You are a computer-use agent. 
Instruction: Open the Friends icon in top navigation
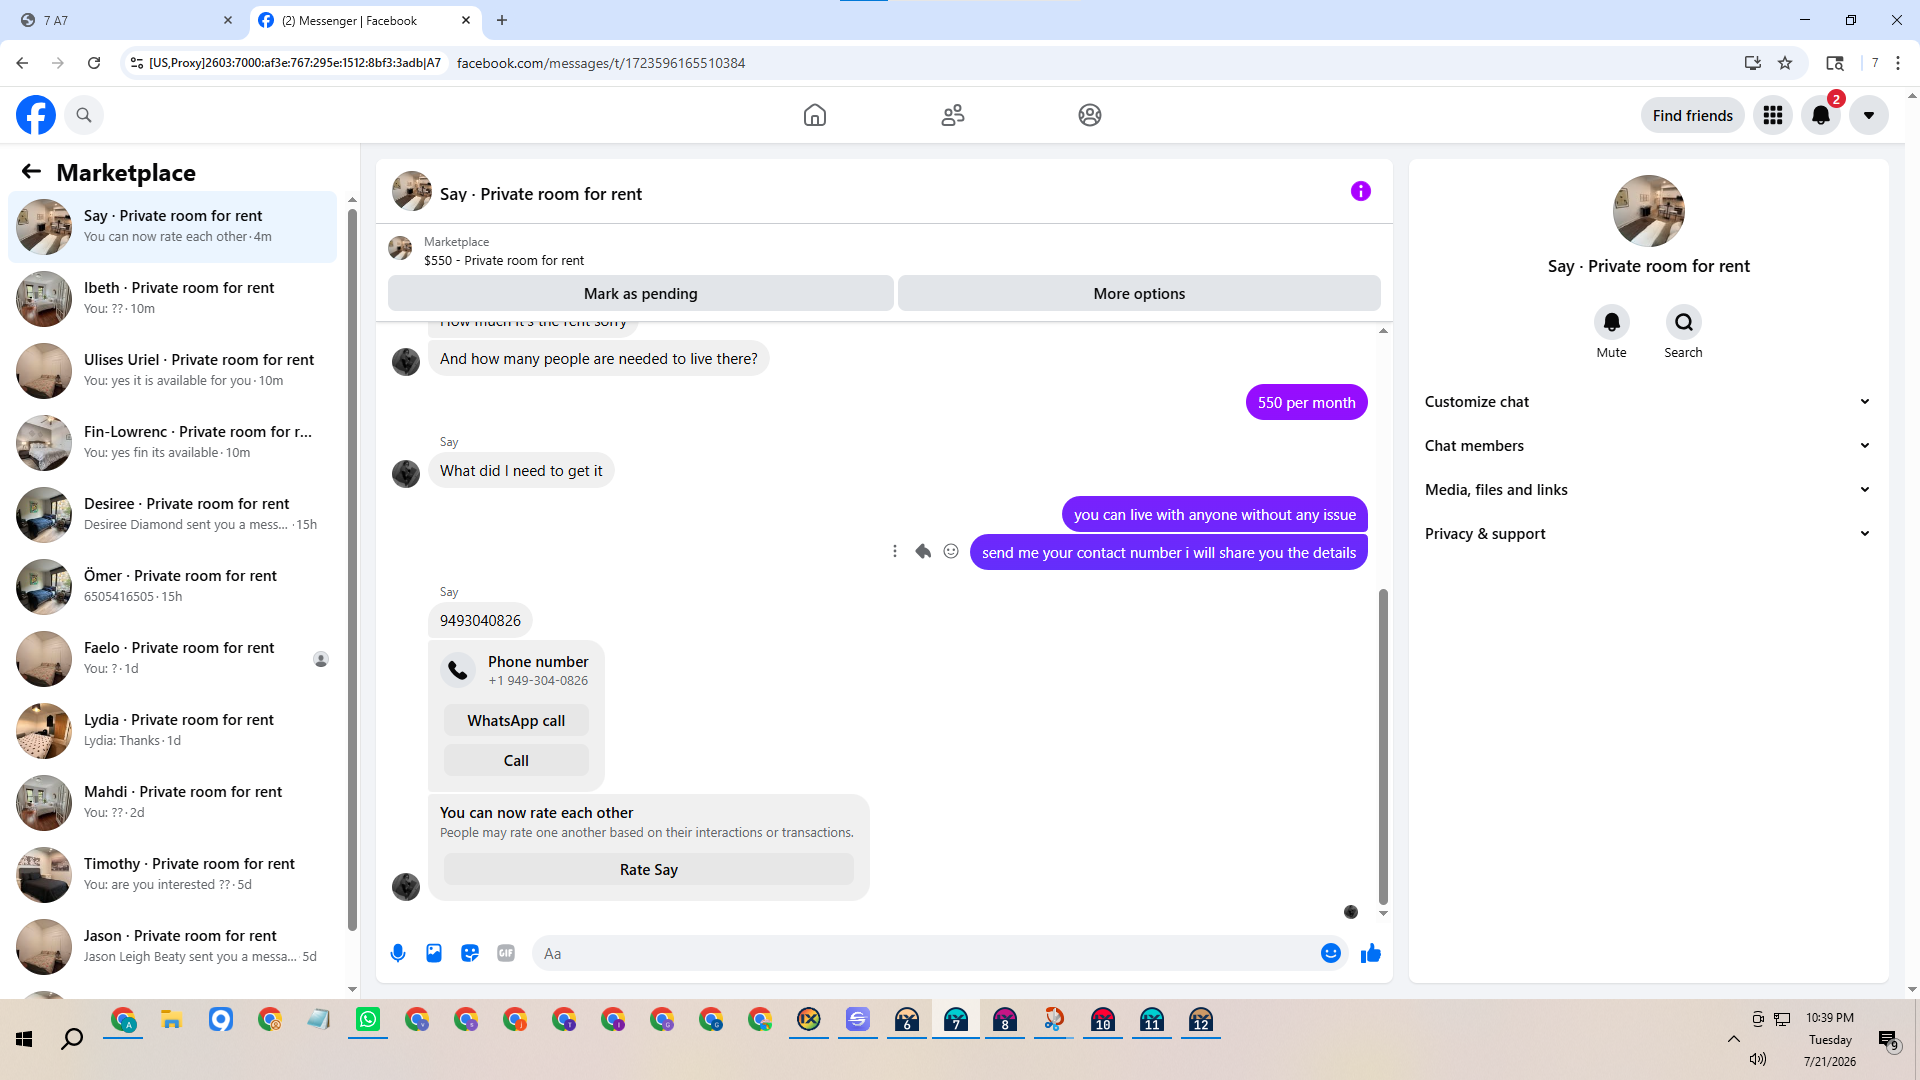[x=953, y=115]
